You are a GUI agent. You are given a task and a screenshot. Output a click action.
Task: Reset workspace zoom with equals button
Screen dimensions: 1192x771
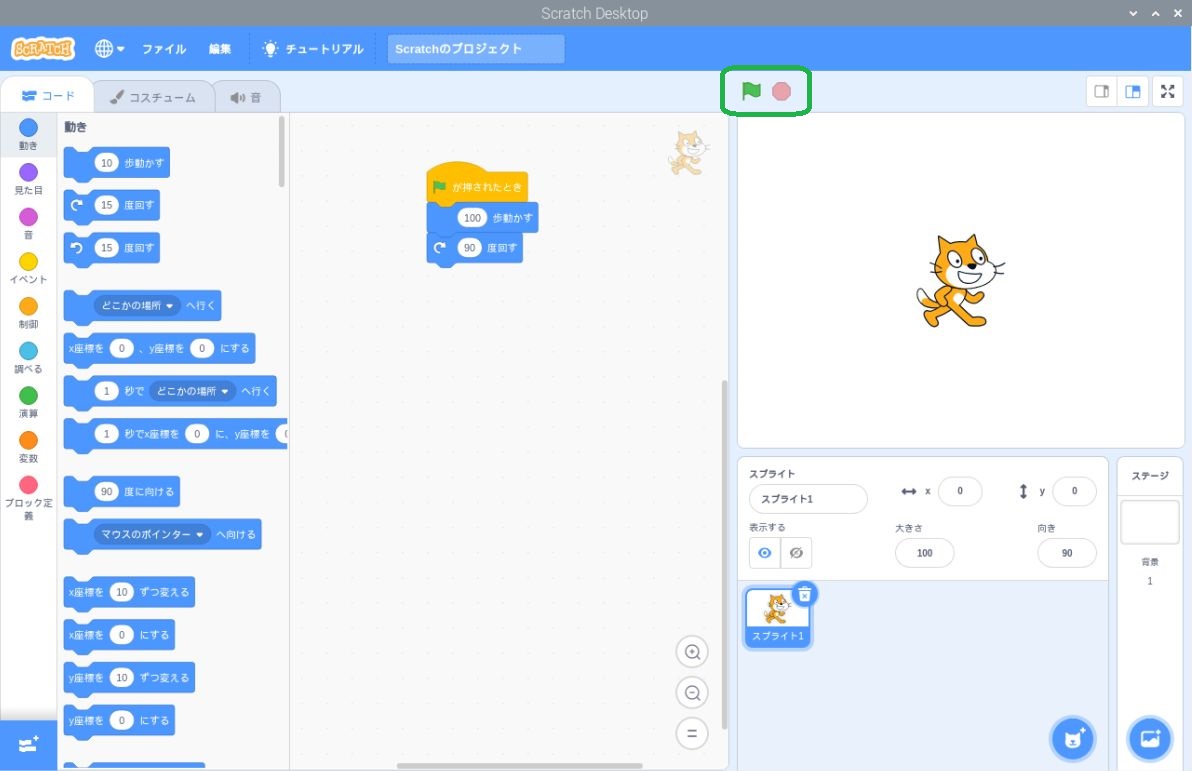[692, 734]
